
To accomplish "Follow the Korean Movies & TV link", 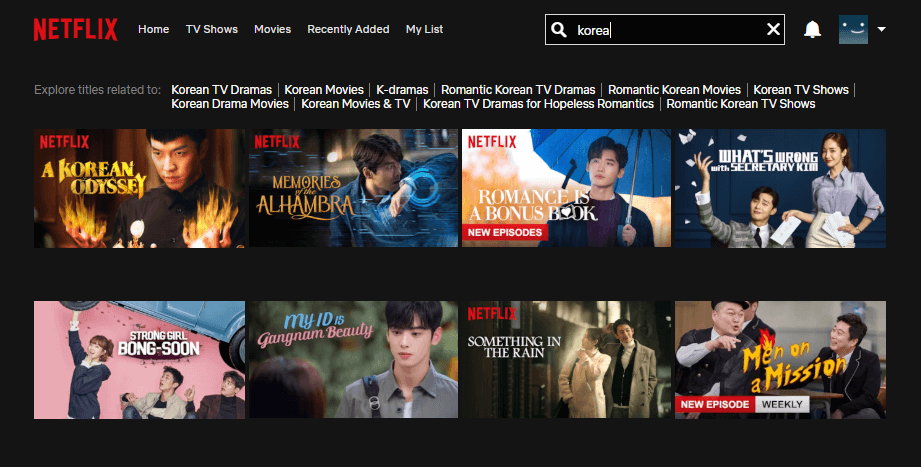I will click(x=355, y=104).
